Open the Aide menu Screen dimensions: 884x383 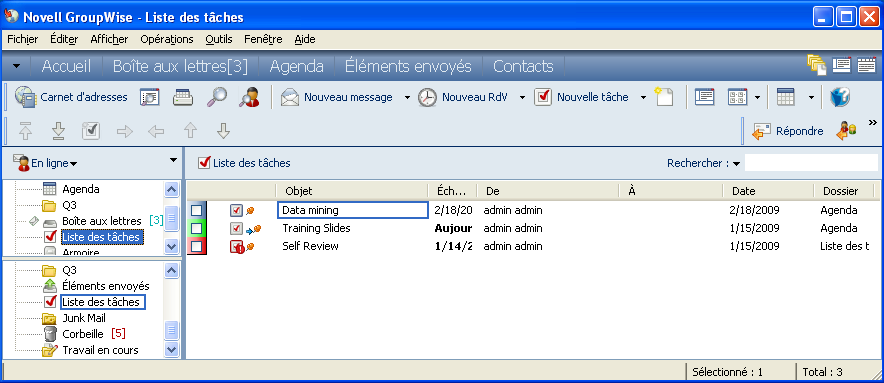(x=305, y=39)
